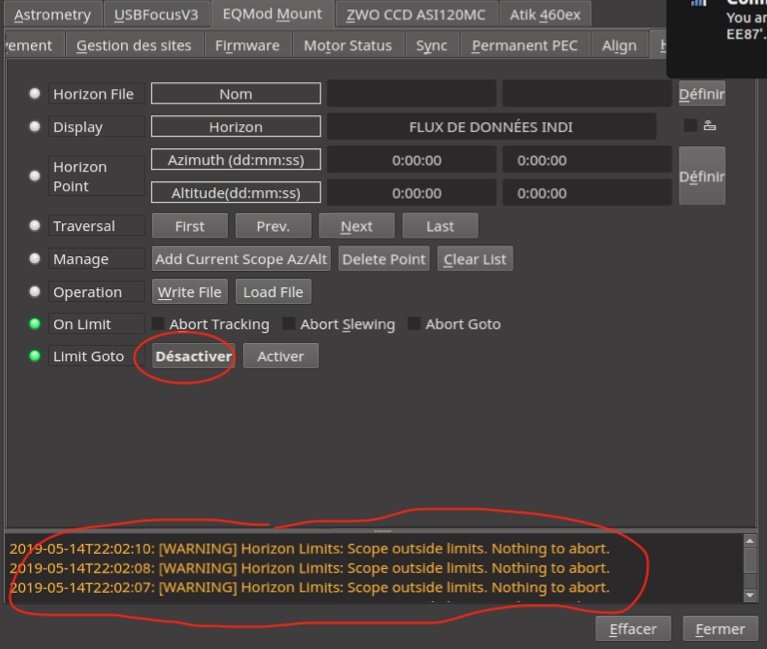
Task: Click the 22:02:08 warning log entry
Action: pos(310,568)
